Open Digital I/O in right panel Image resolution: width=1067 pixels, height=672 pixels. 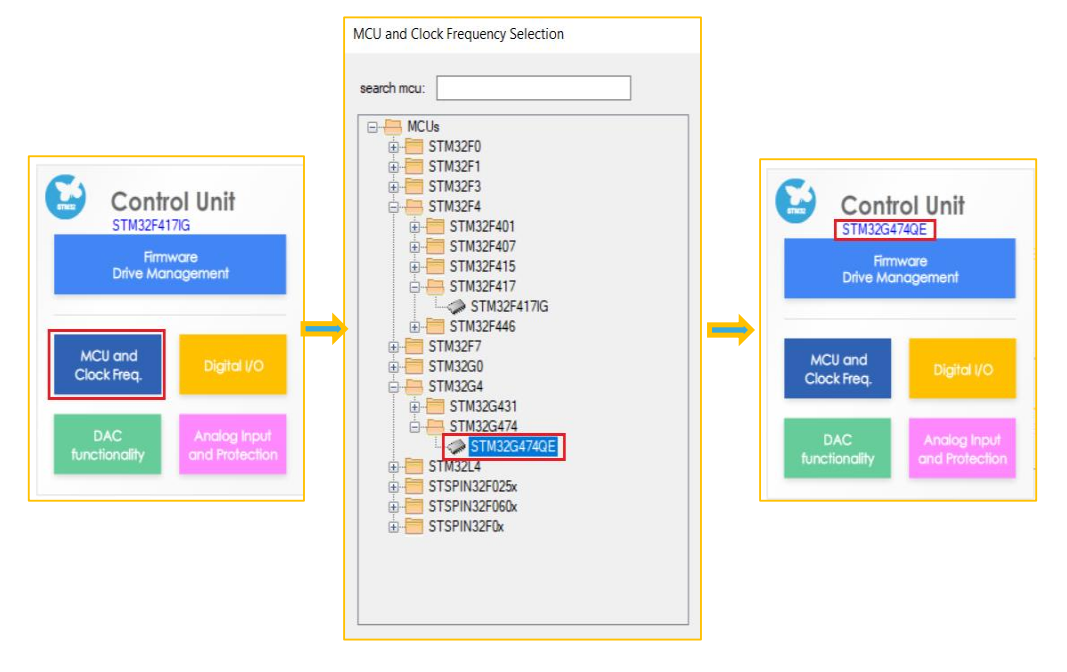962,369
